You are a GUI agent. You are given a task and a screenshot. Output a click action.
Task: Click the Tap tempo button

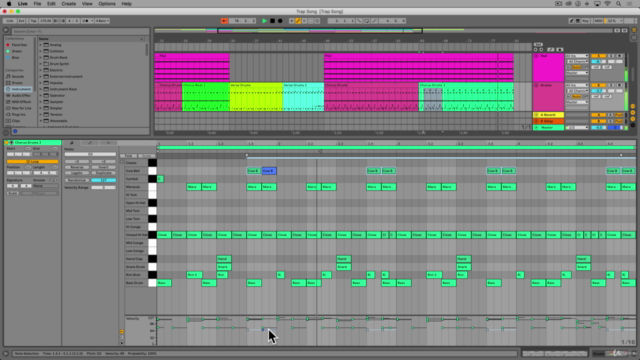tap(33, 21)
